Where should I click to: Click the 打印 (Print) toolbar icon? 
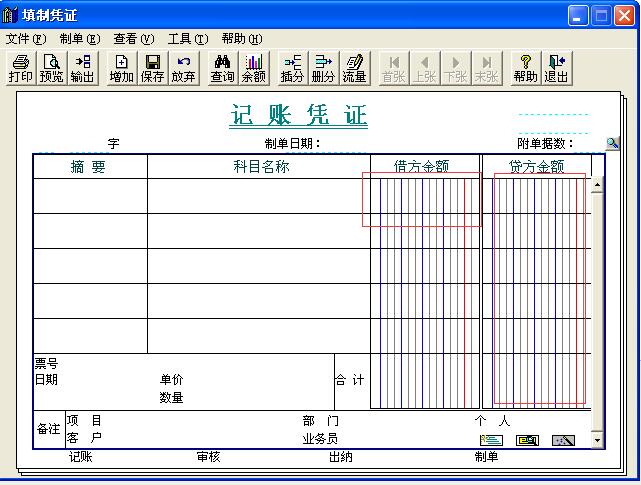click(x=20, y=68)
